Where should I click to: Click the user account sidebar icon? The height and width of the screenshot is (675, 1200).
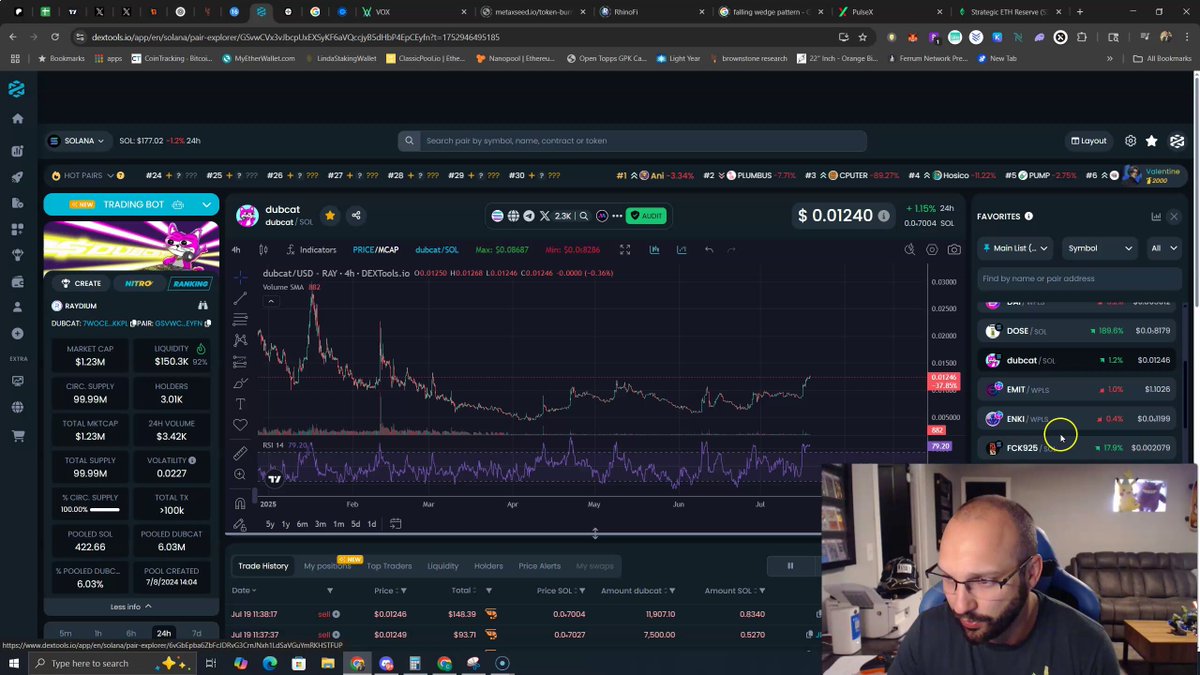pos(17,307)
